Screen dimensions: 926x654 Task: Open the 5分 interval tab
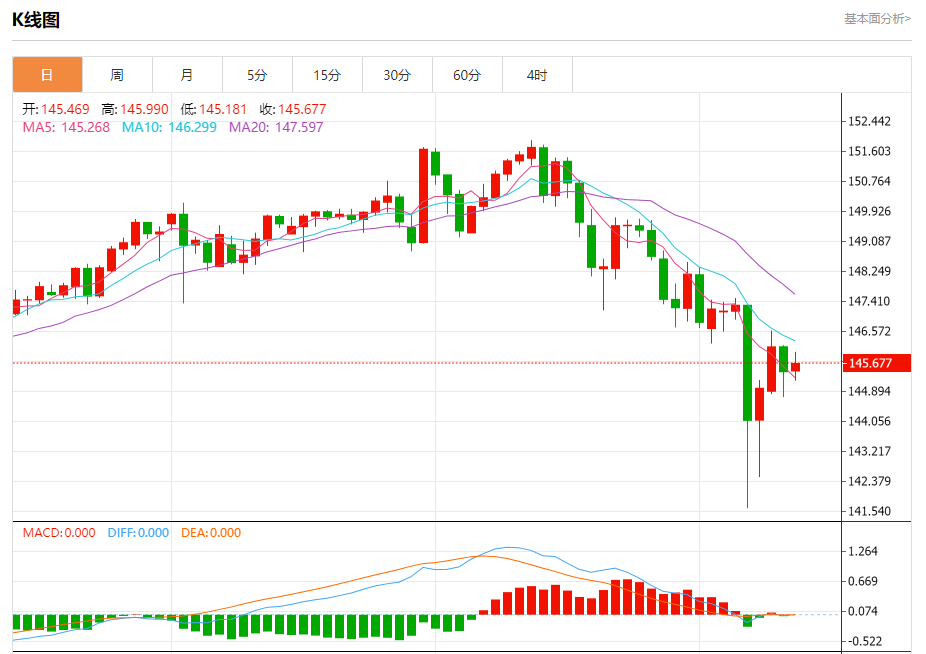(257, 75)
